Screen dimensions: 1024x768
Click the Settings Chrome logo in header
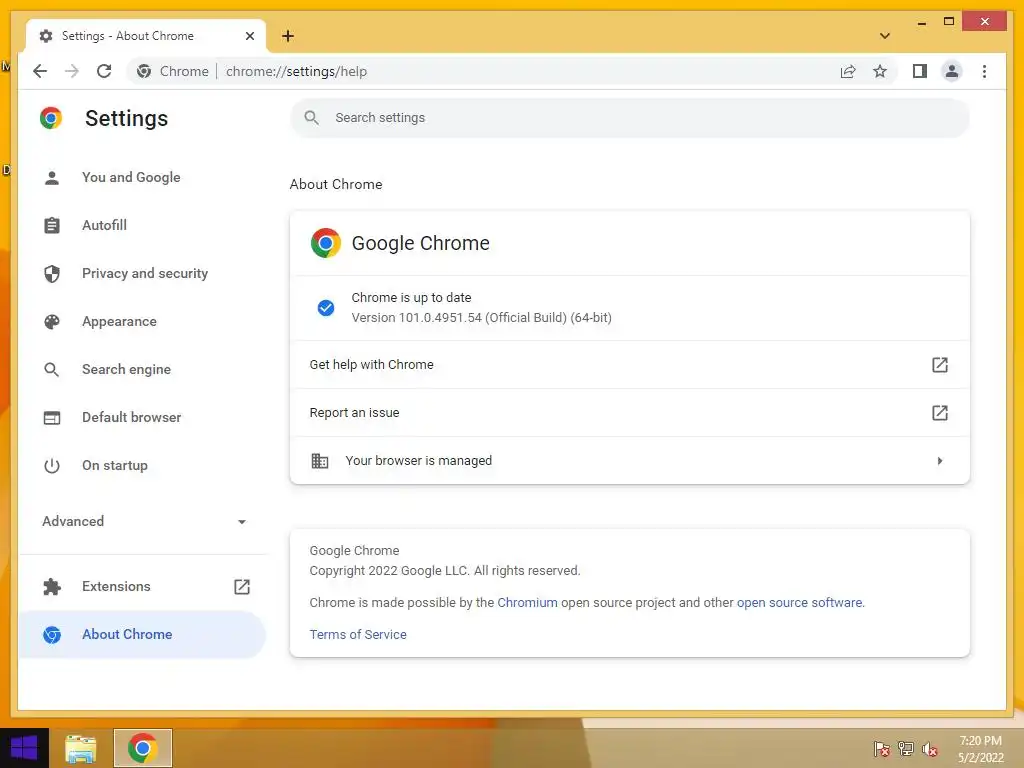coord(51,118)
